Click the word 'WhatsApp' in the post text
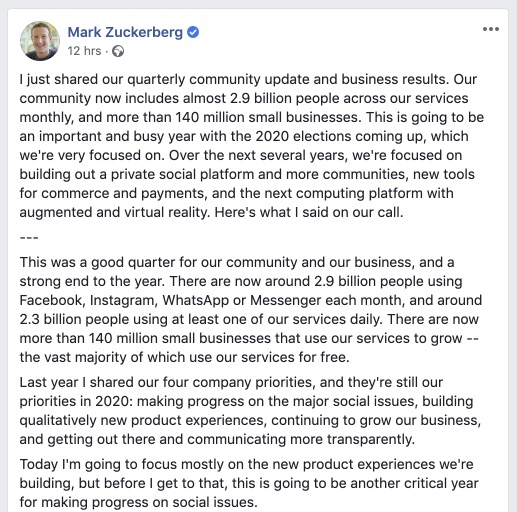 coord(196,300)
